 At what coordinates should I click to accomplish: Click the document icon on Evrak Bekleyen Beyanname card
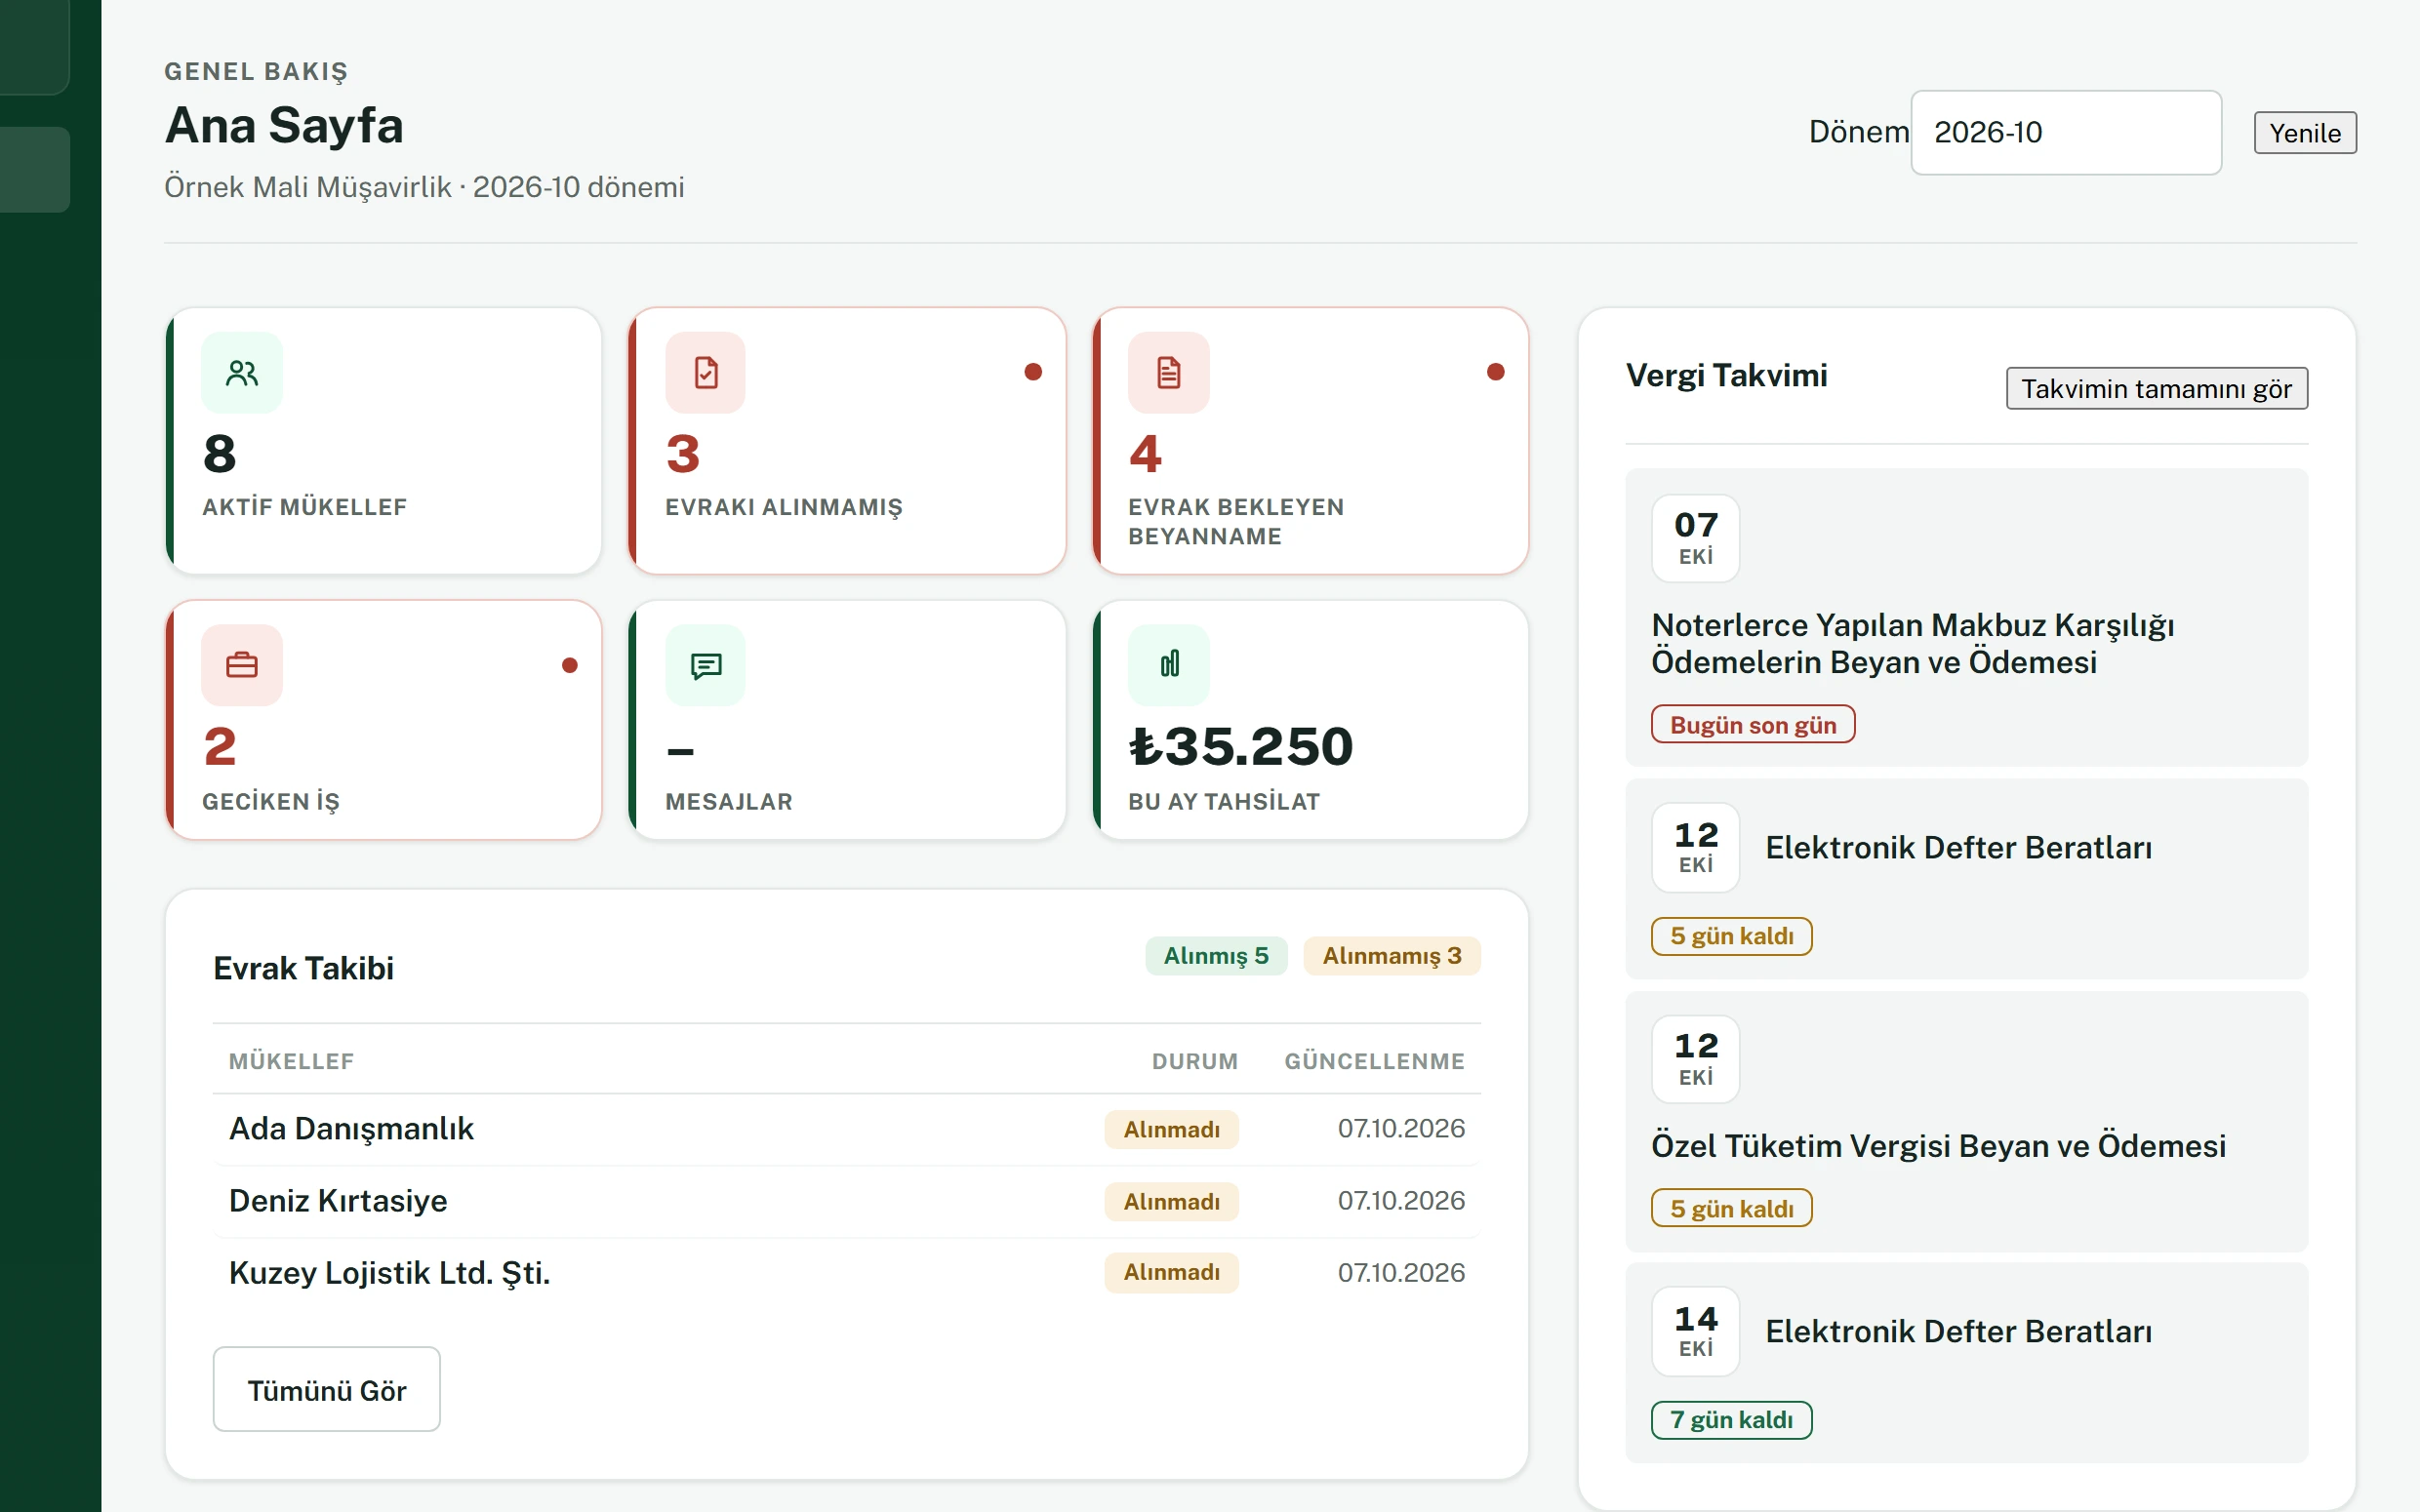(x=1169, y=373)
